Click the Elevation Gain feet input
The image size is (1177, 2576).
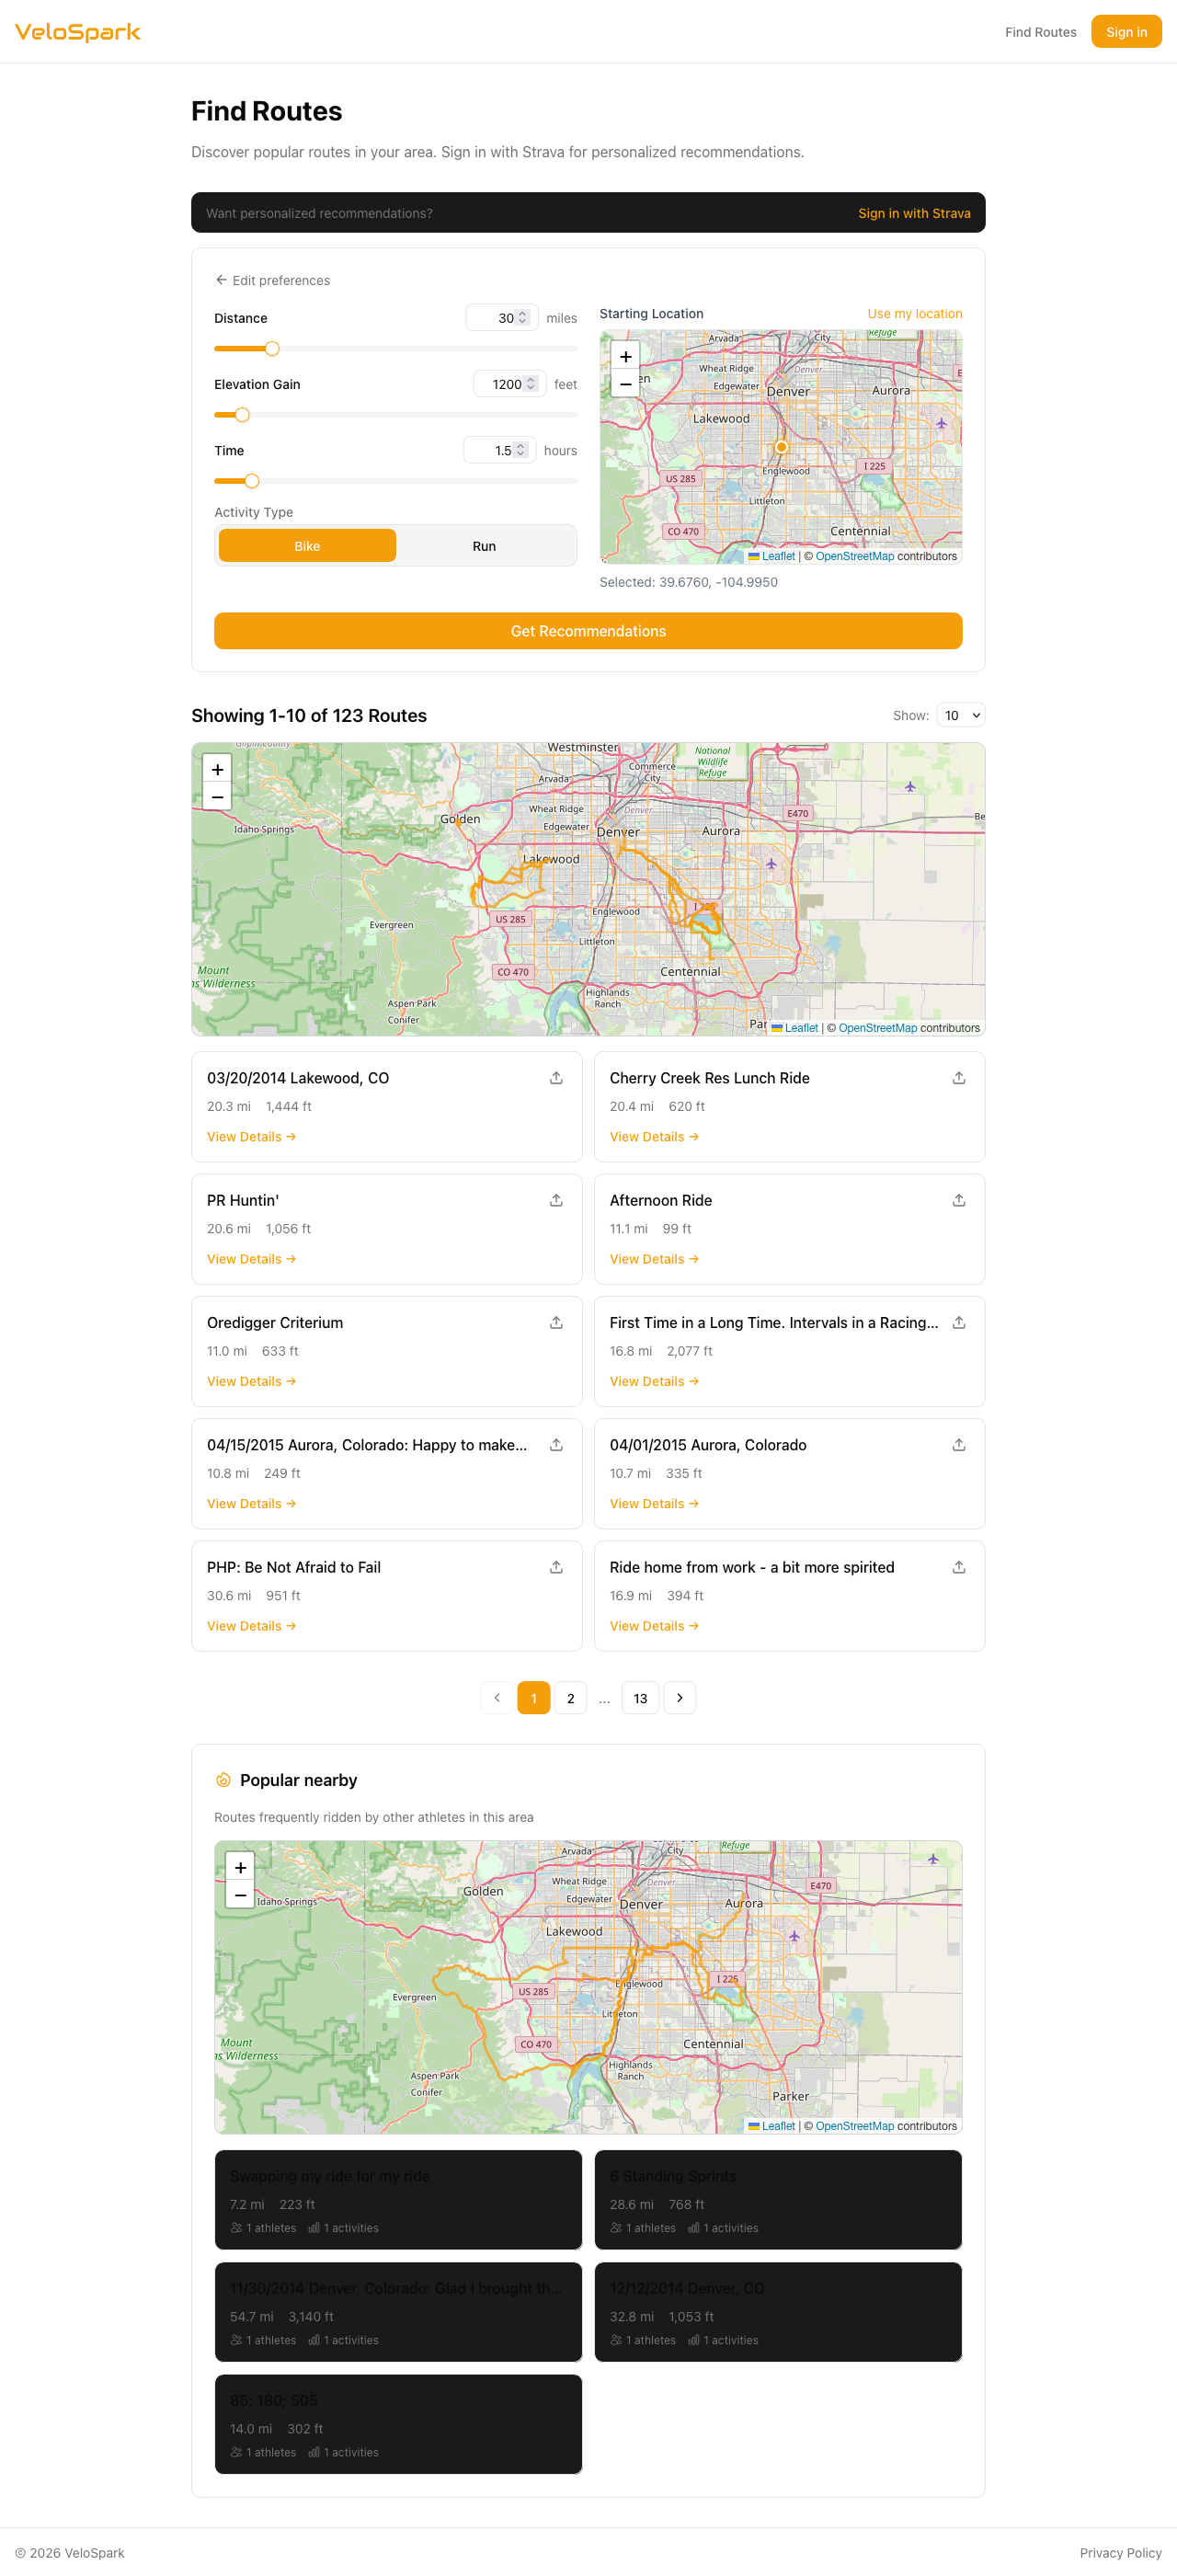509,384
